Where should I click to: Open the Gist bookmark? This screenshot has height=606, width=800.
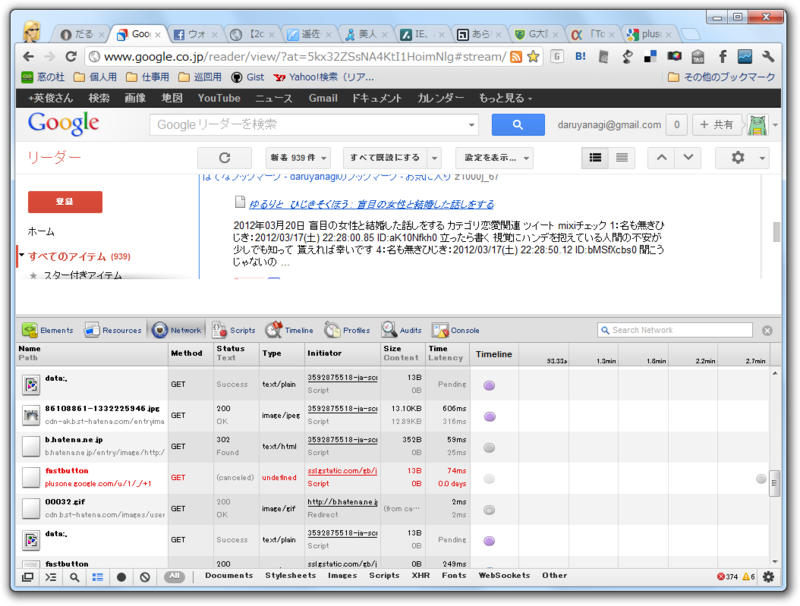click(x=248, y=77)
